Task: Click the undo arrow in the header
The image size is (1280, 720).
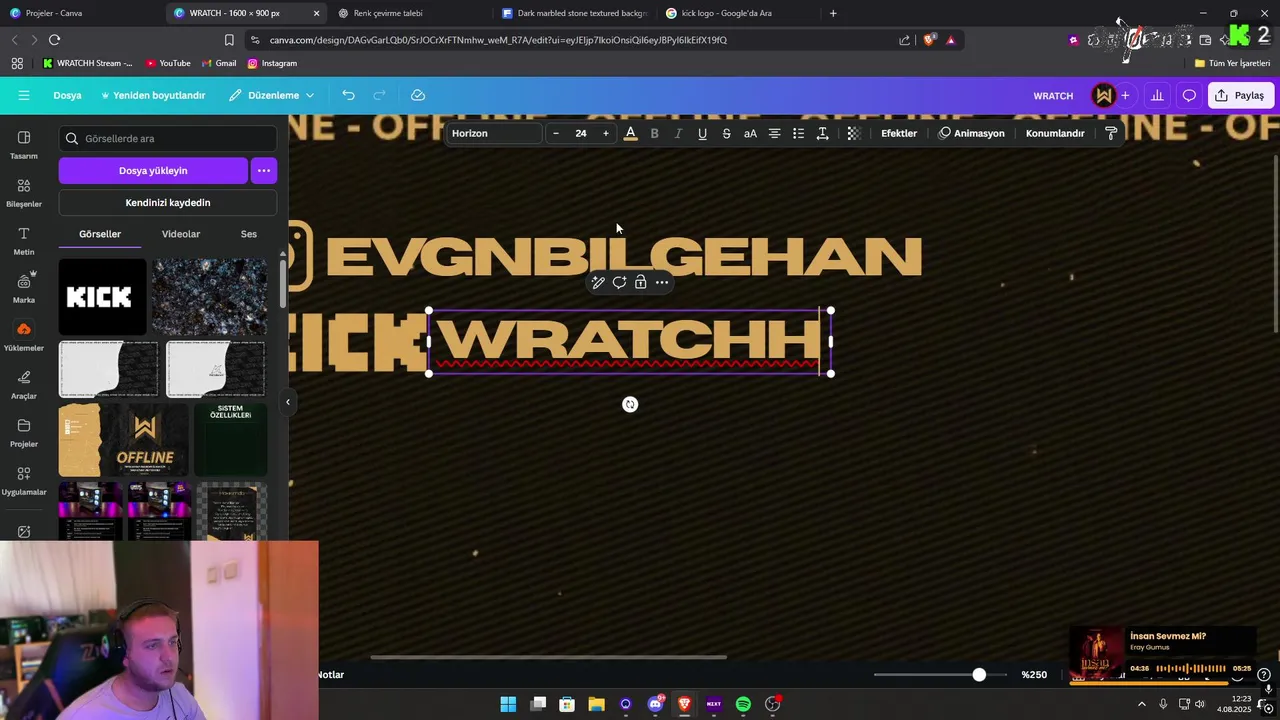Action: pyautogui.click(x=348, y=95)
